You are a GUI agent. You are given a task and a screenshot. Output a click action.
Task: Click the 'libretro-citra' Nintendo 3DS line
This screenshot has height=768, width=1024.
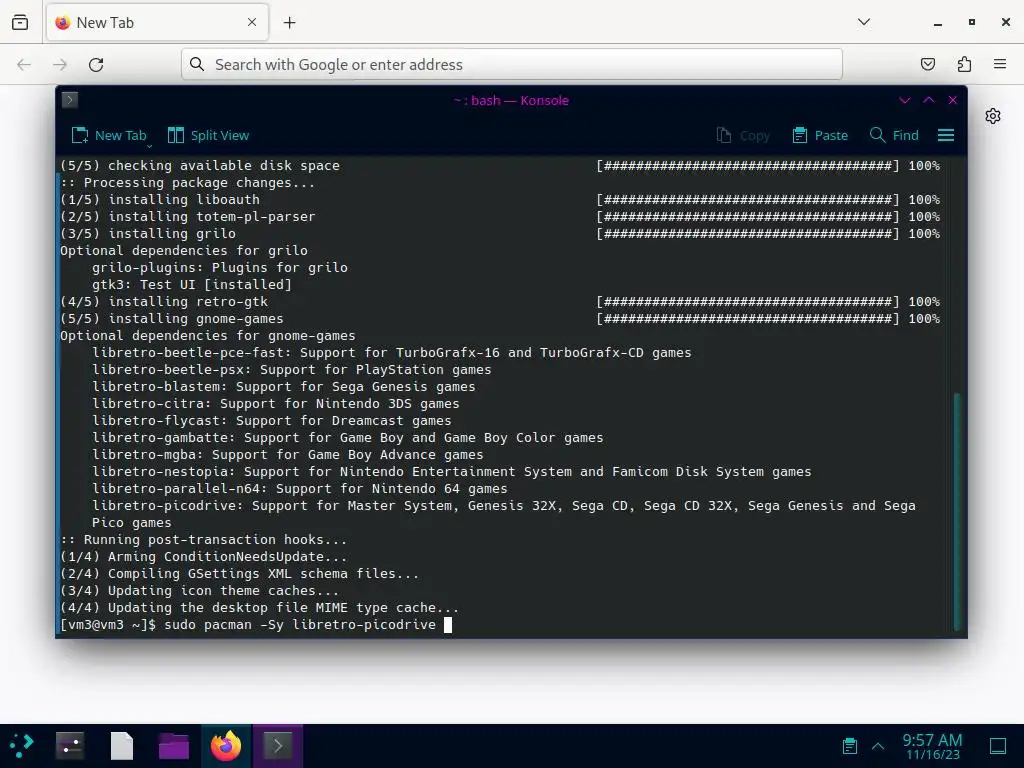[x=276, y=404]
